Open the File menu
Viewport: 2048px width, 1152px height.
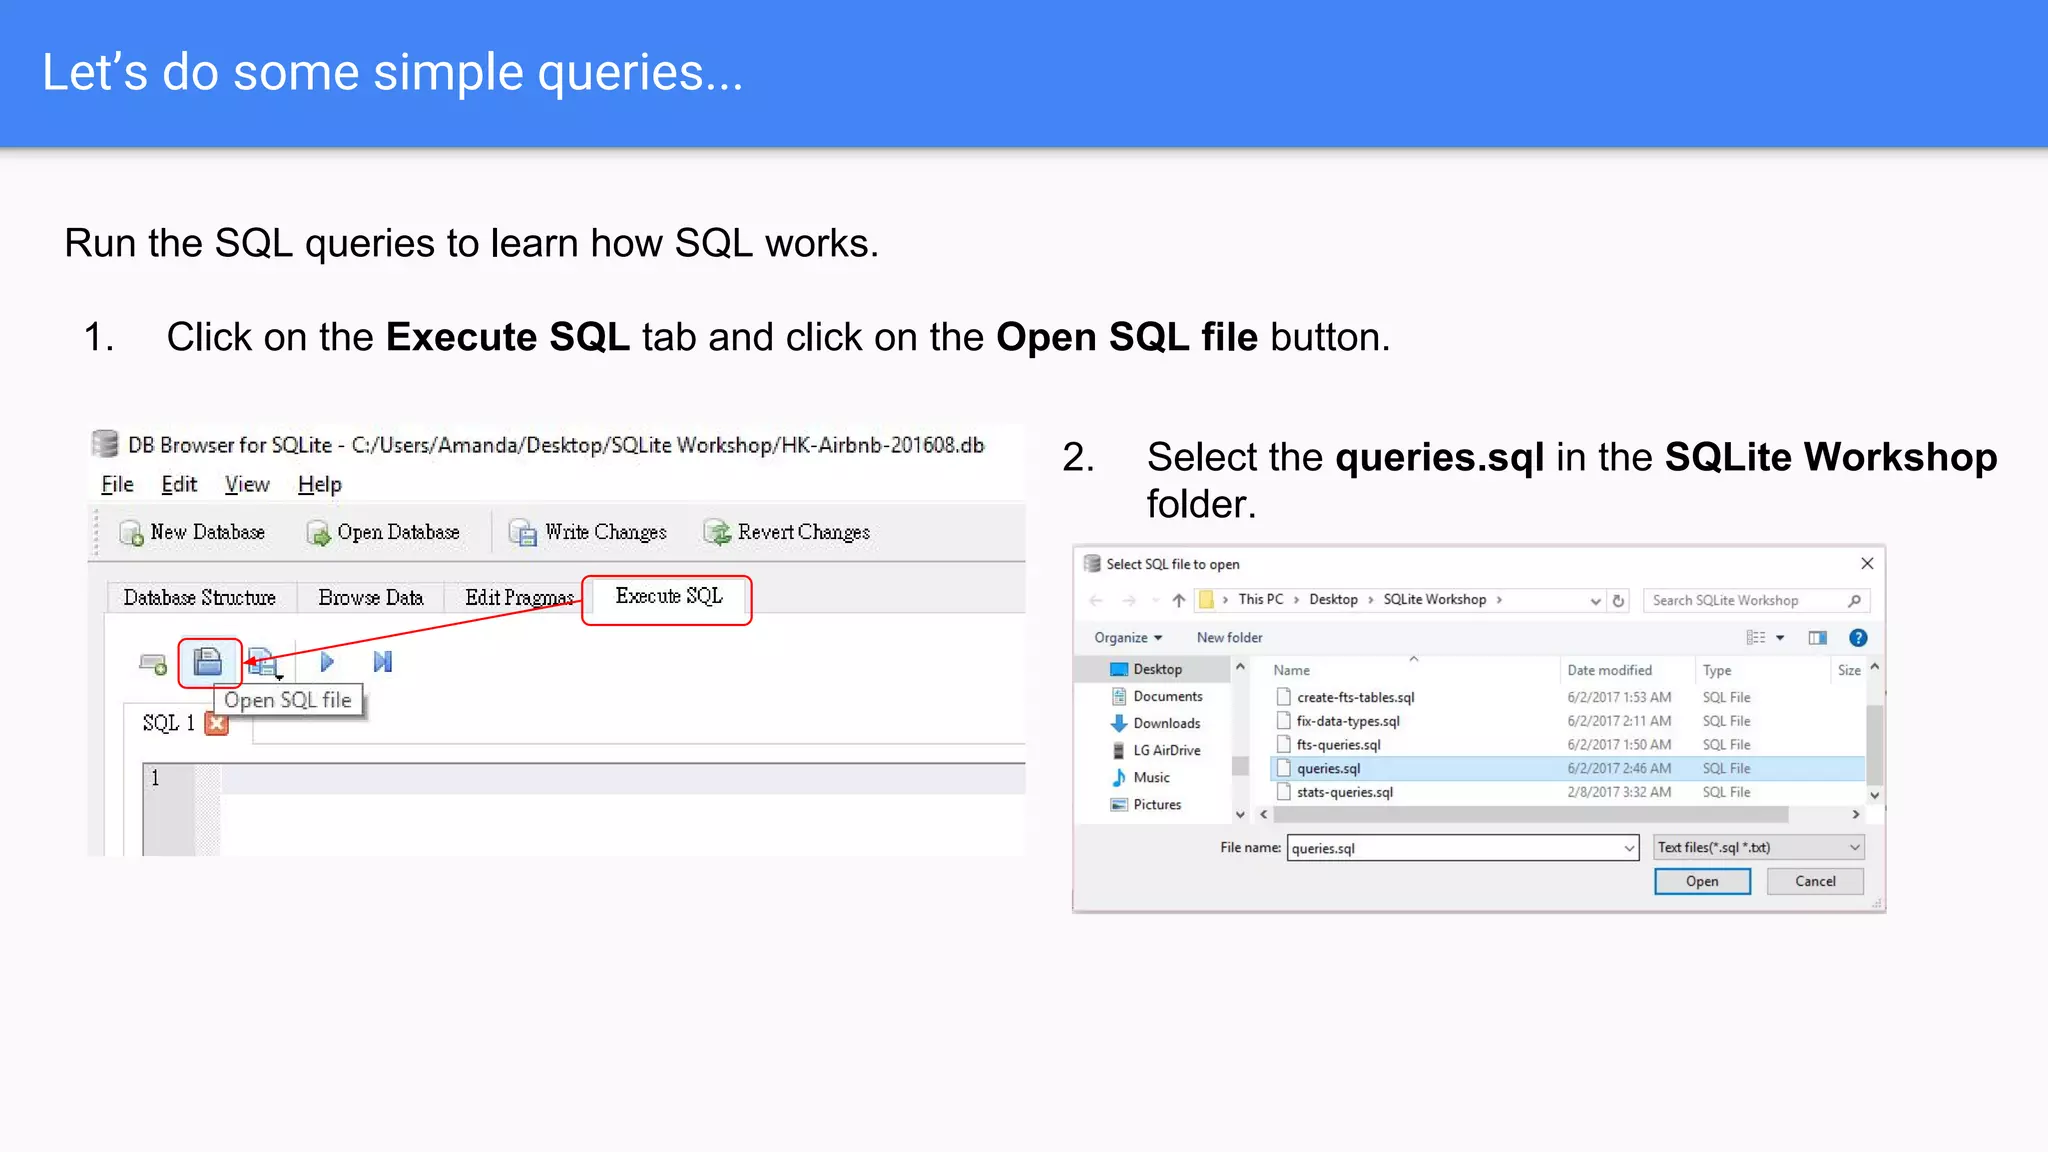click(117, 484)
